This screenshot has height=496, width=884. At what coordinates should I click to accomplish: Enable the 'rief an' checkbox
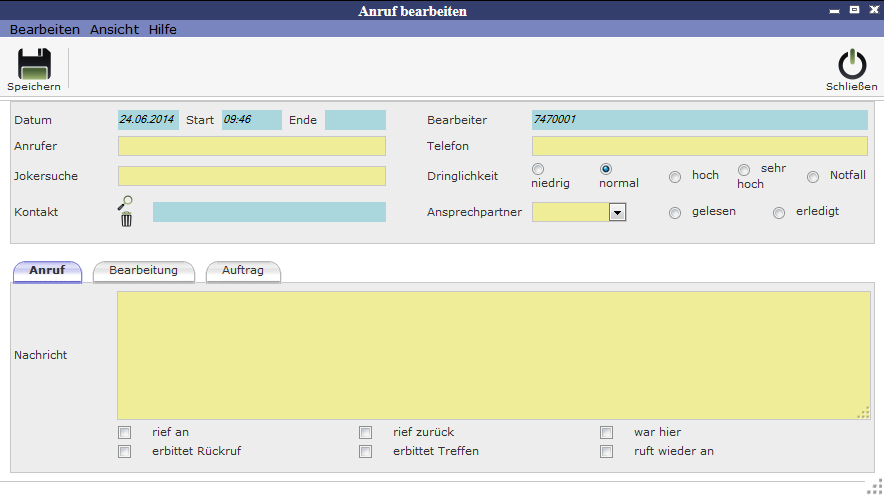tap(125, 432)
